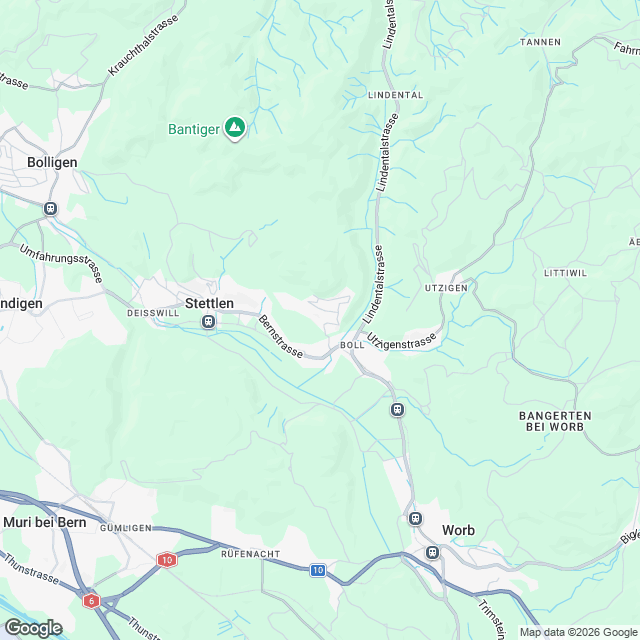Click the red route 10 highway shield
Screen dimensions: 640x640
[167, 560]
